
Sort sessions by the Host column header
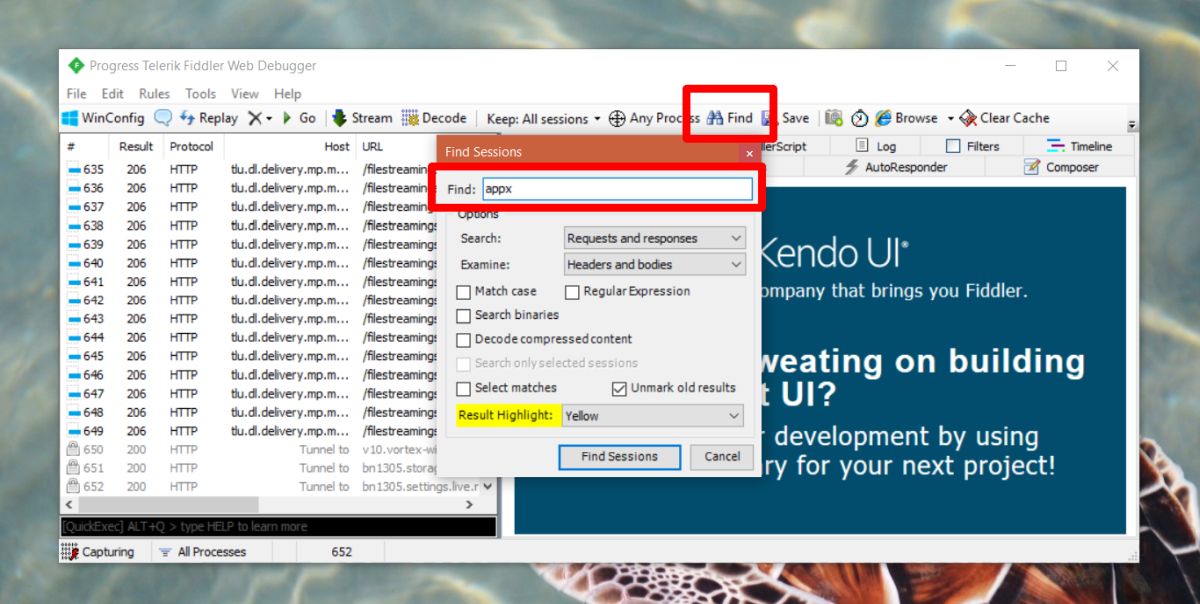tap(291, 147)
